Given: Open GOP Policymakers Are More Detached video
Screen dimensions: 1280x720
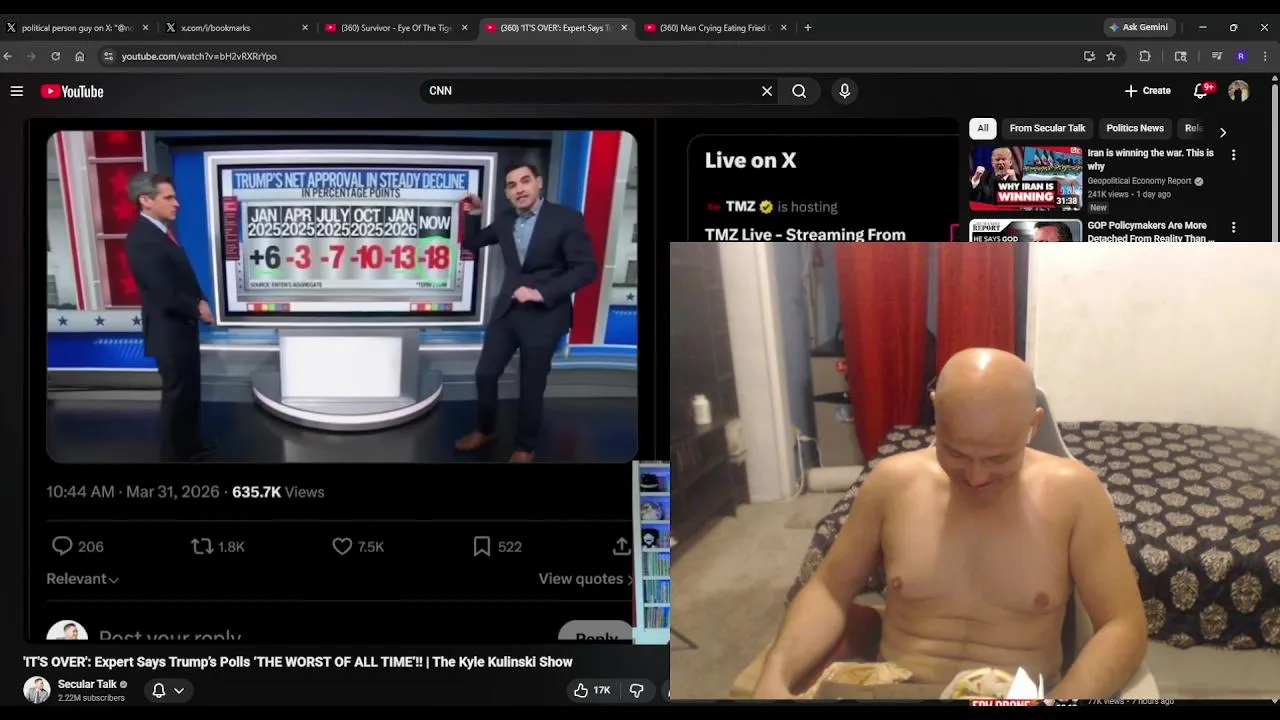Looking at the screenshot, I should point(1150,232).
